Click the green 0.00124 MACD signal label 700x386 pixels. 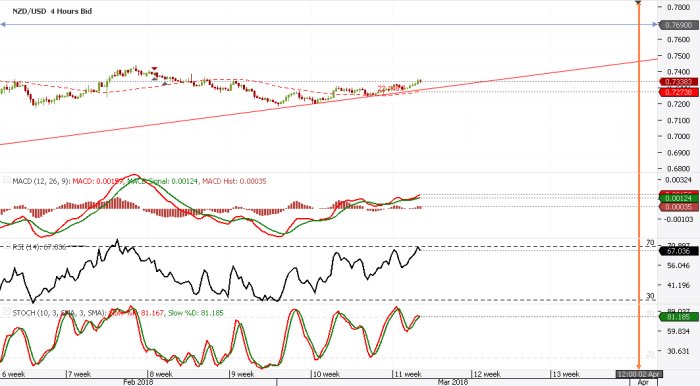click(x=679, y=198)
